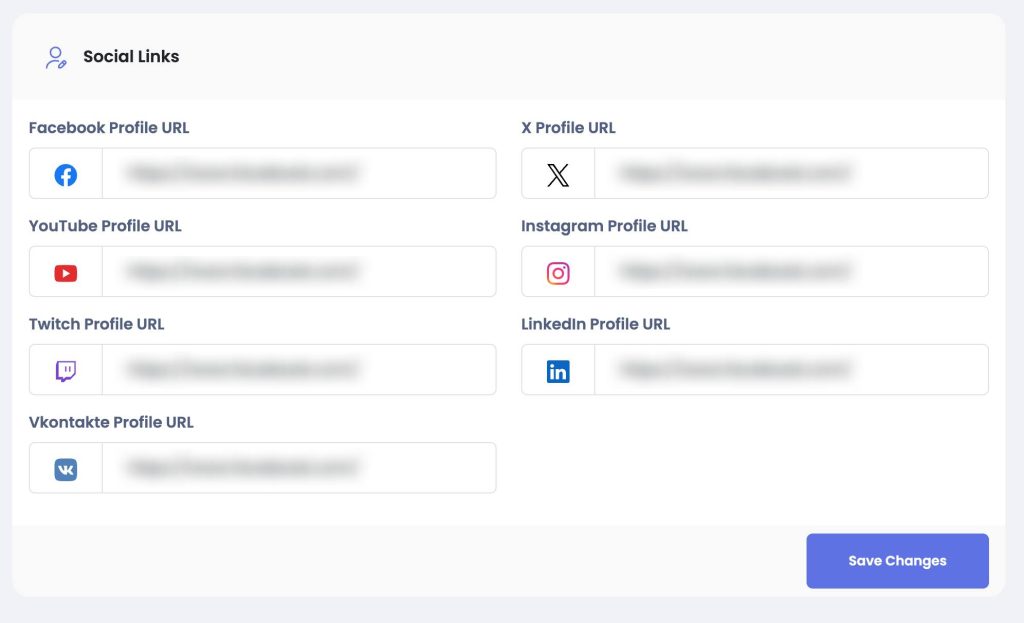Click the Facebook Profile URL label
The width and height of the screenshot is (1024, 623).
pos(109,127)
